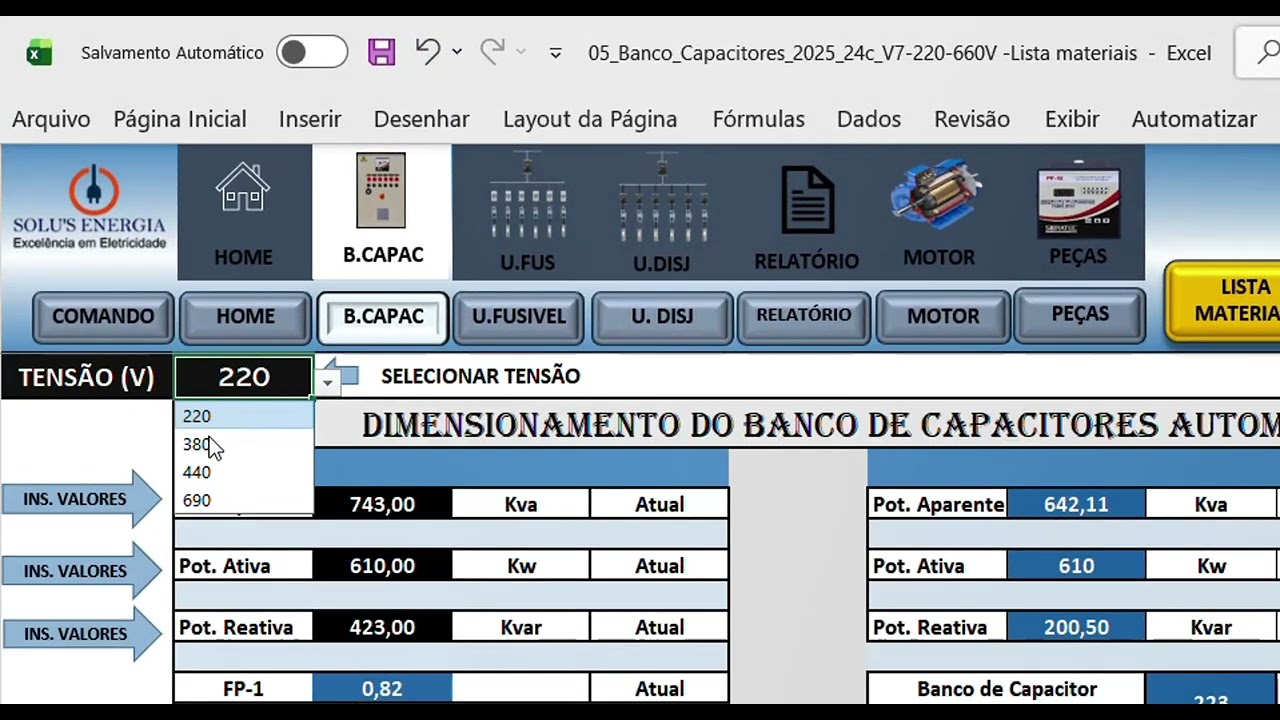Click the Kvar unit cell beside 200,50
This screenshot has width=1280, height=720.
click(x=1211, y=628)
